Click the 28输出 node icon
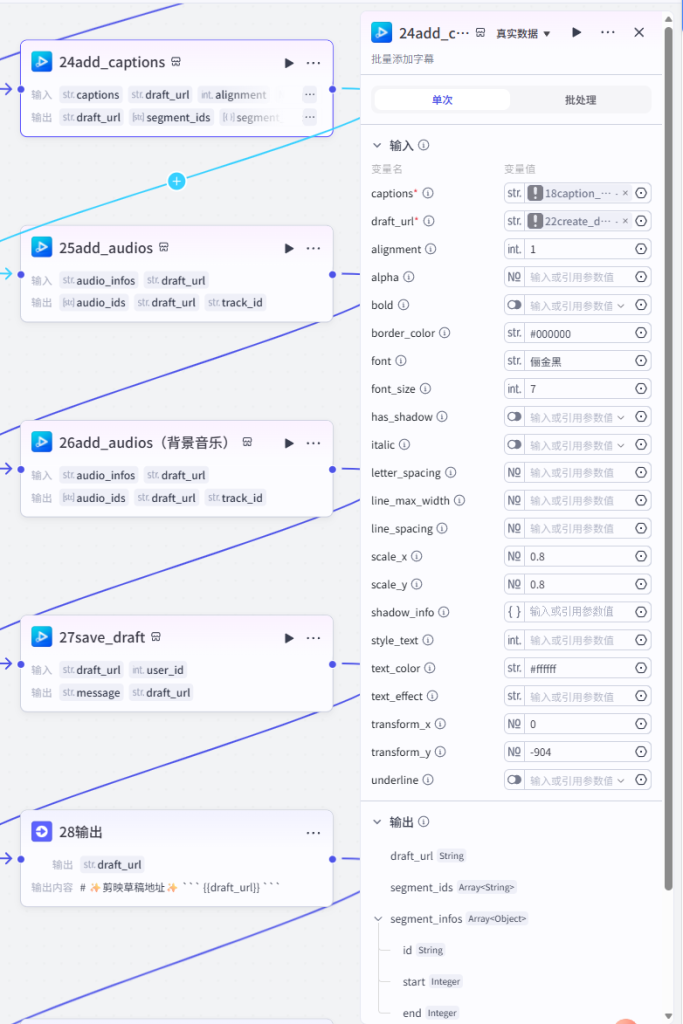 42,832
